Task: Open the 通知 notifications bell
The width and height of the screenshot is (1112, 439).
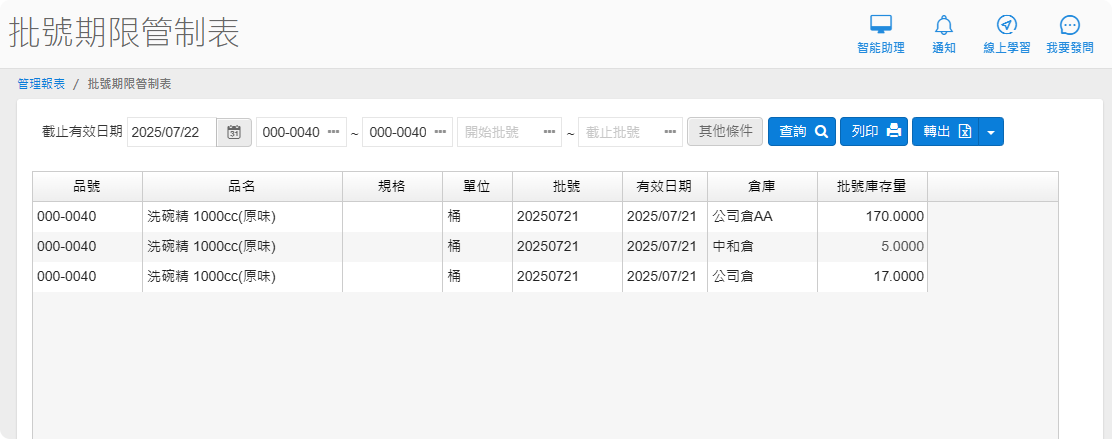Action: (x=944, y=35)
